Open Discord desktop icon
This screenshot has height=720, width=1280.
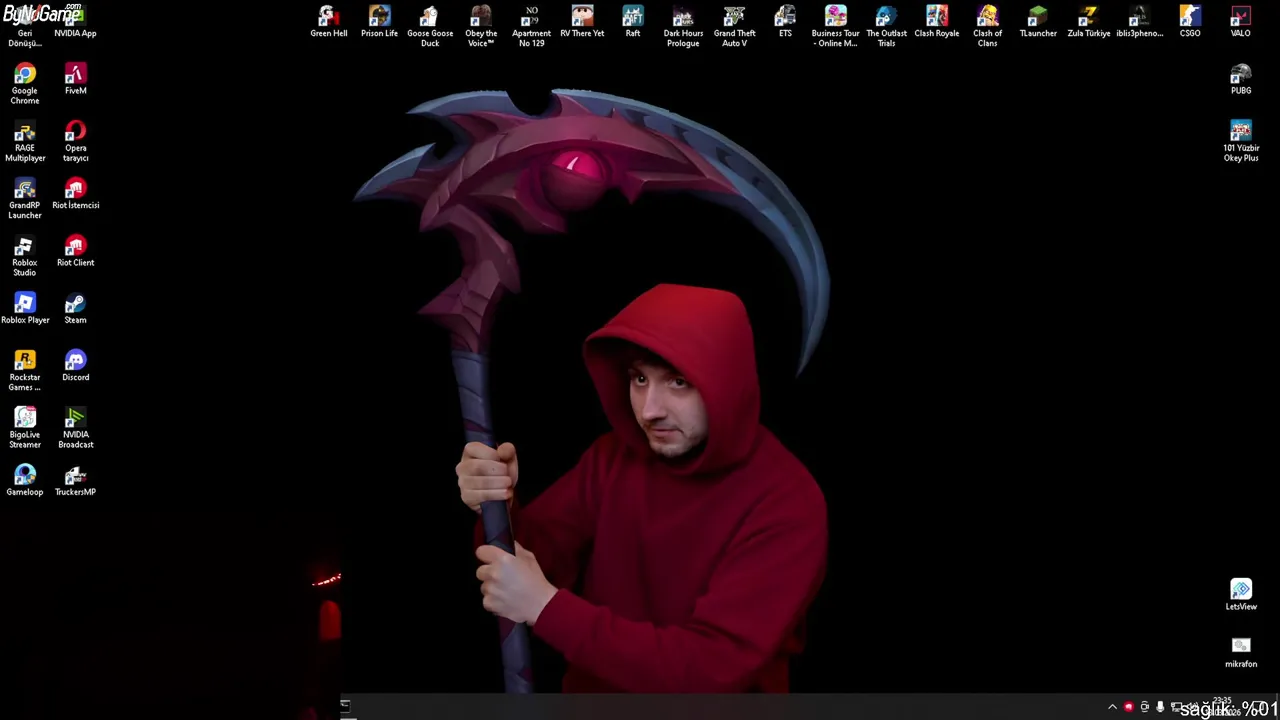[75, 366]
